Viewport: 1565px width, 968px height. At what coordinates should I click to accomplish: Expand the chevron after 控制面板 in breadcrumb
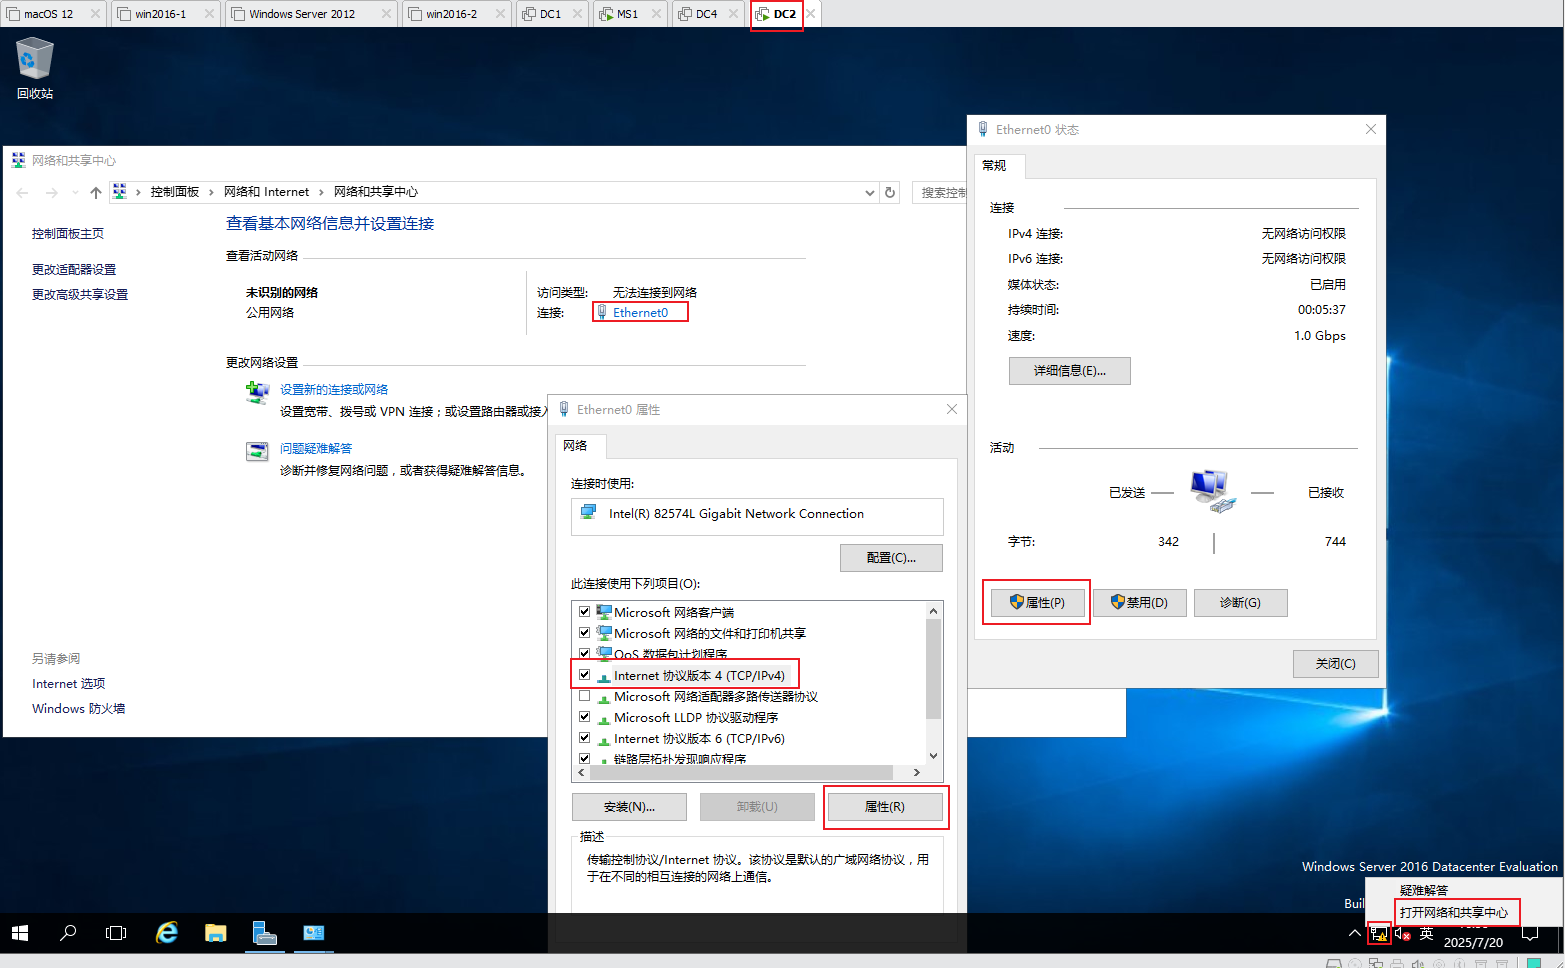[211, 192]
